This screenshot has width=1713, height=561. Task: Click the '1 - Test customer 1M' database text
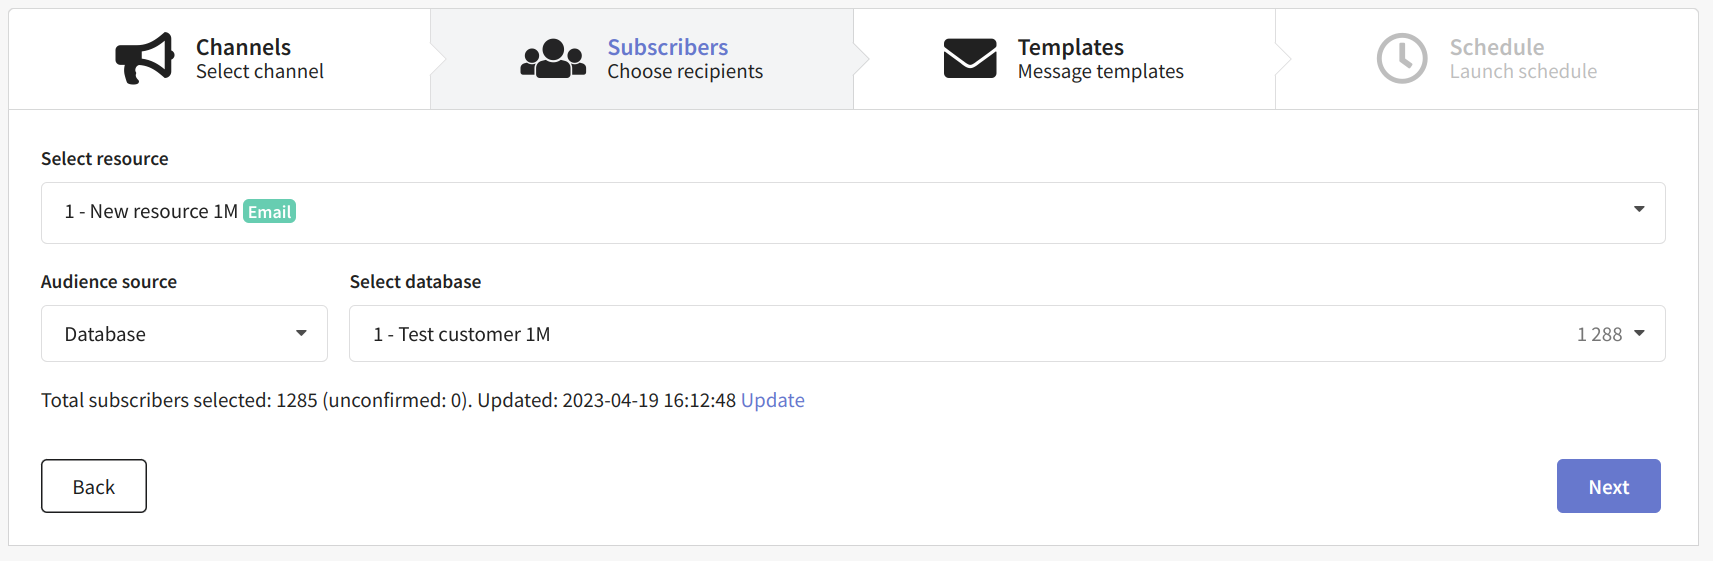(x=462, y=334)
